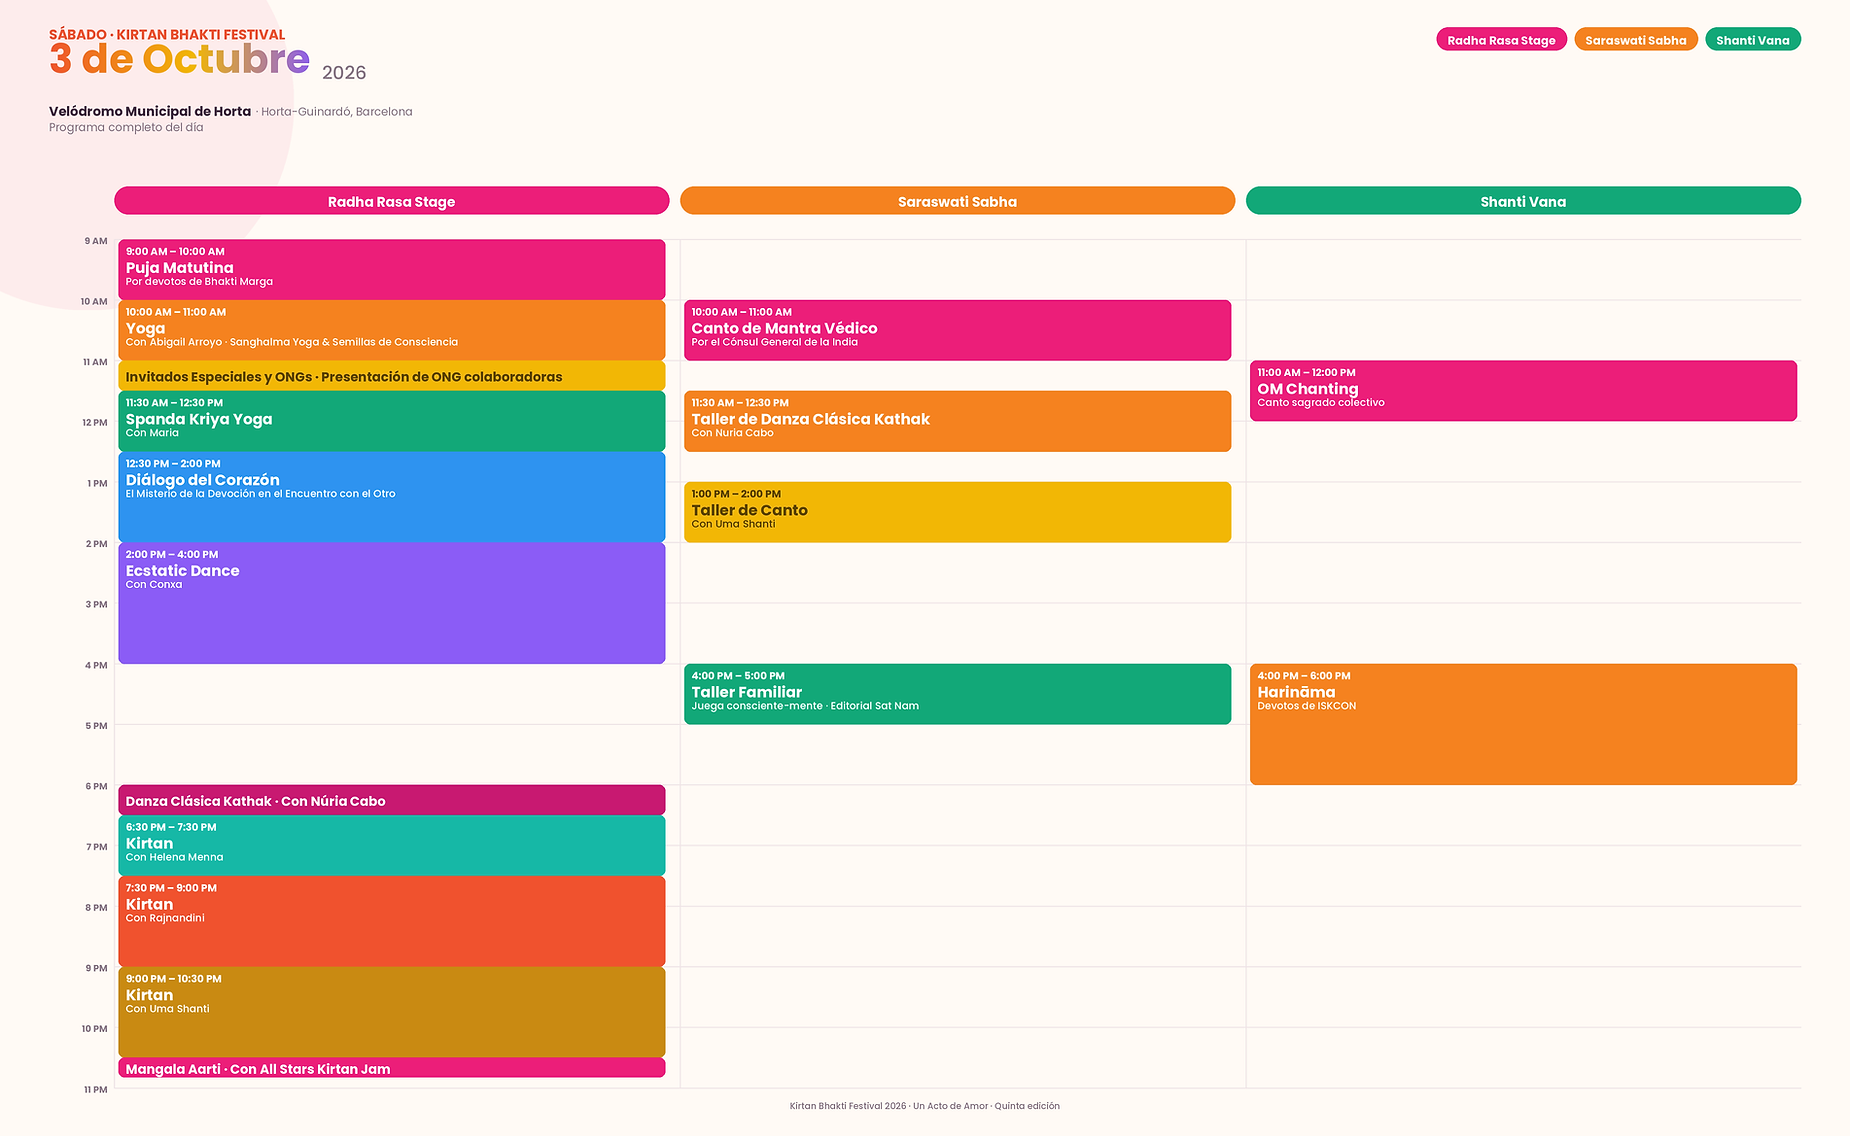This screenshot has width=1850, height=1136.
Task: Select the '10 PM' time label
Action: point(94,1029)
